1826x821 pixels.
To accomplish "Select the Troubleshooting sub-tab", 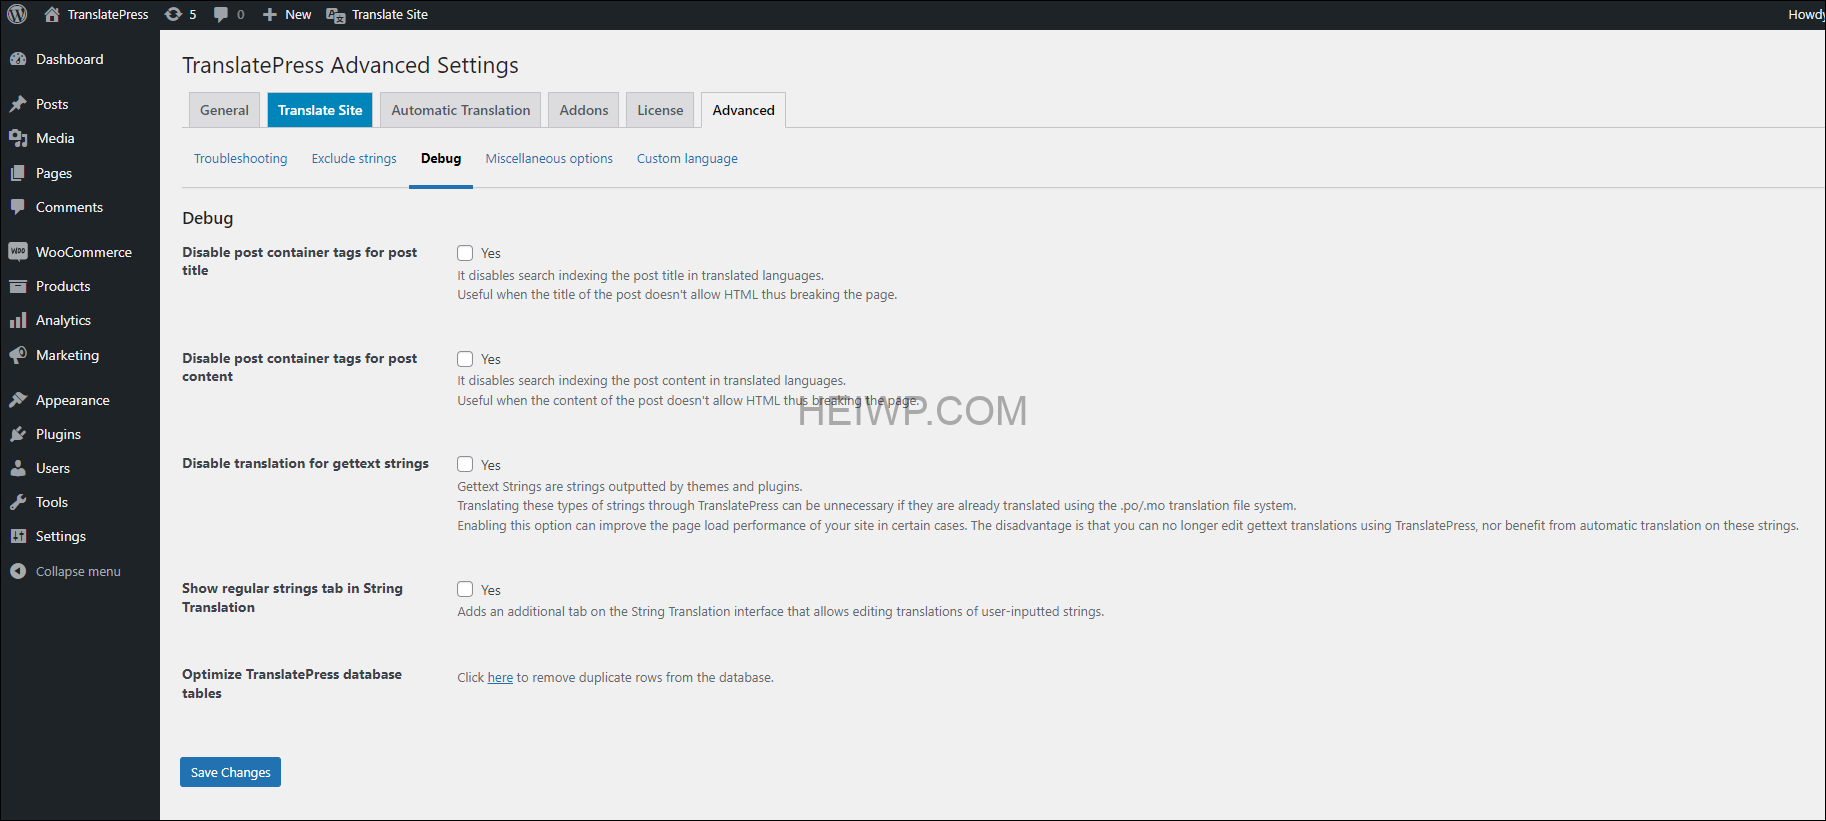I will pyautogui.click(x=240, y=158).
